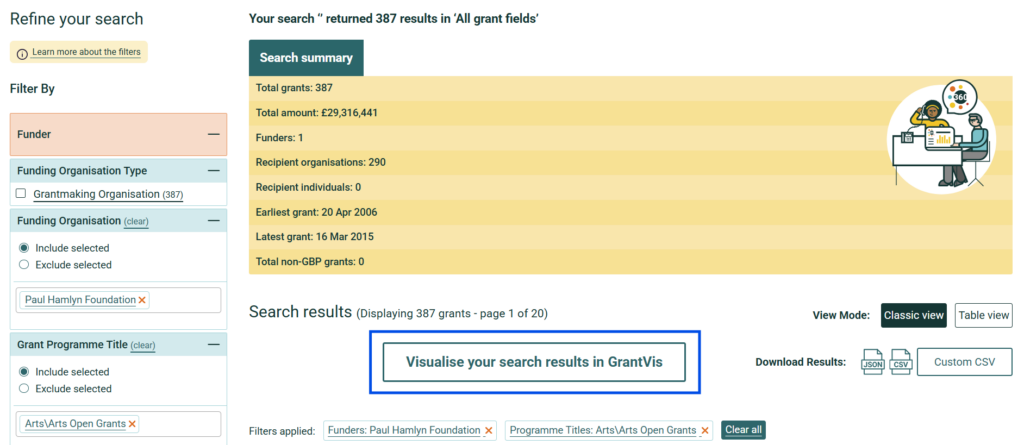Click the 360 illustration image

[x=940, y=135]
